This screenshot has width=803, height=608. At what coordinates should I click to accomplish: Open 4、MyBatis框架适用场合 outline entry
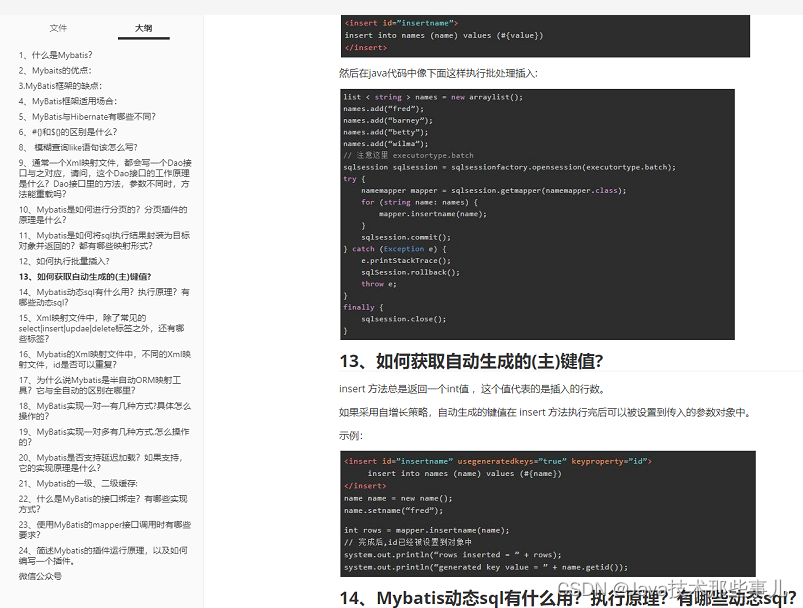(x=68, y=101)
